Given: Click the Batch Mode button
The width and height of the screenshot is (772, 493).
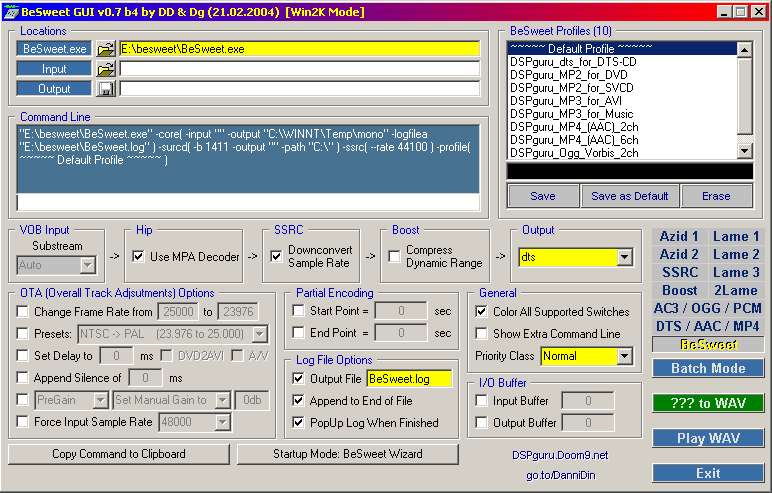Looking at the screenshot, I should (x=708, y=368).
